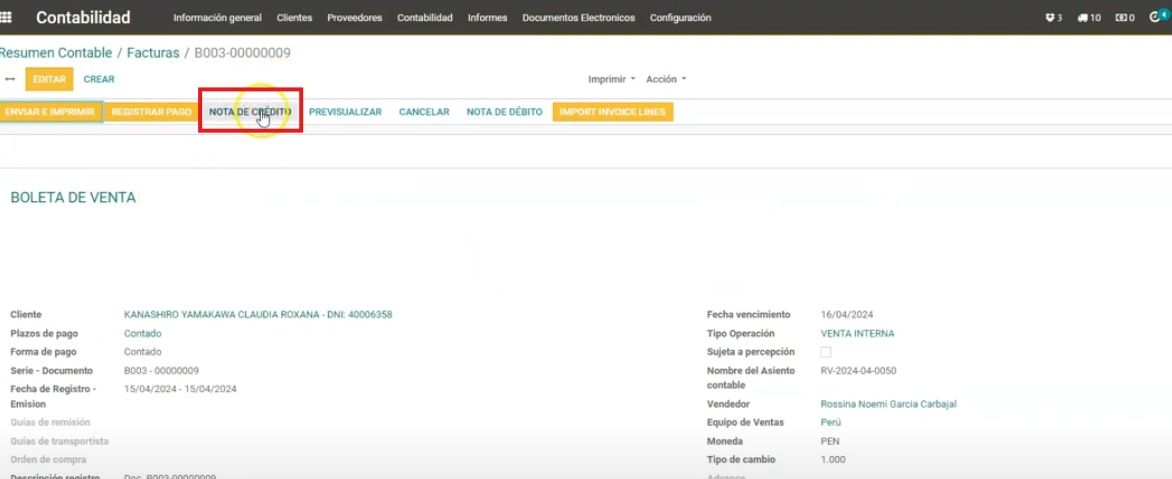Open vendor Rossina Noemi Garcia Carbajal link

click(889, 404)
